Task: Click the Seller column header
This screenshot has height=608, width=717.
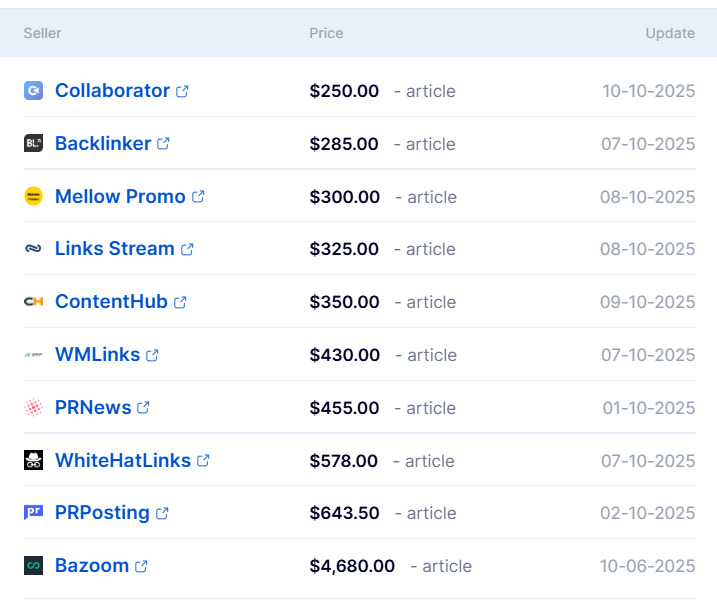Action: click(x=43, y=33)
